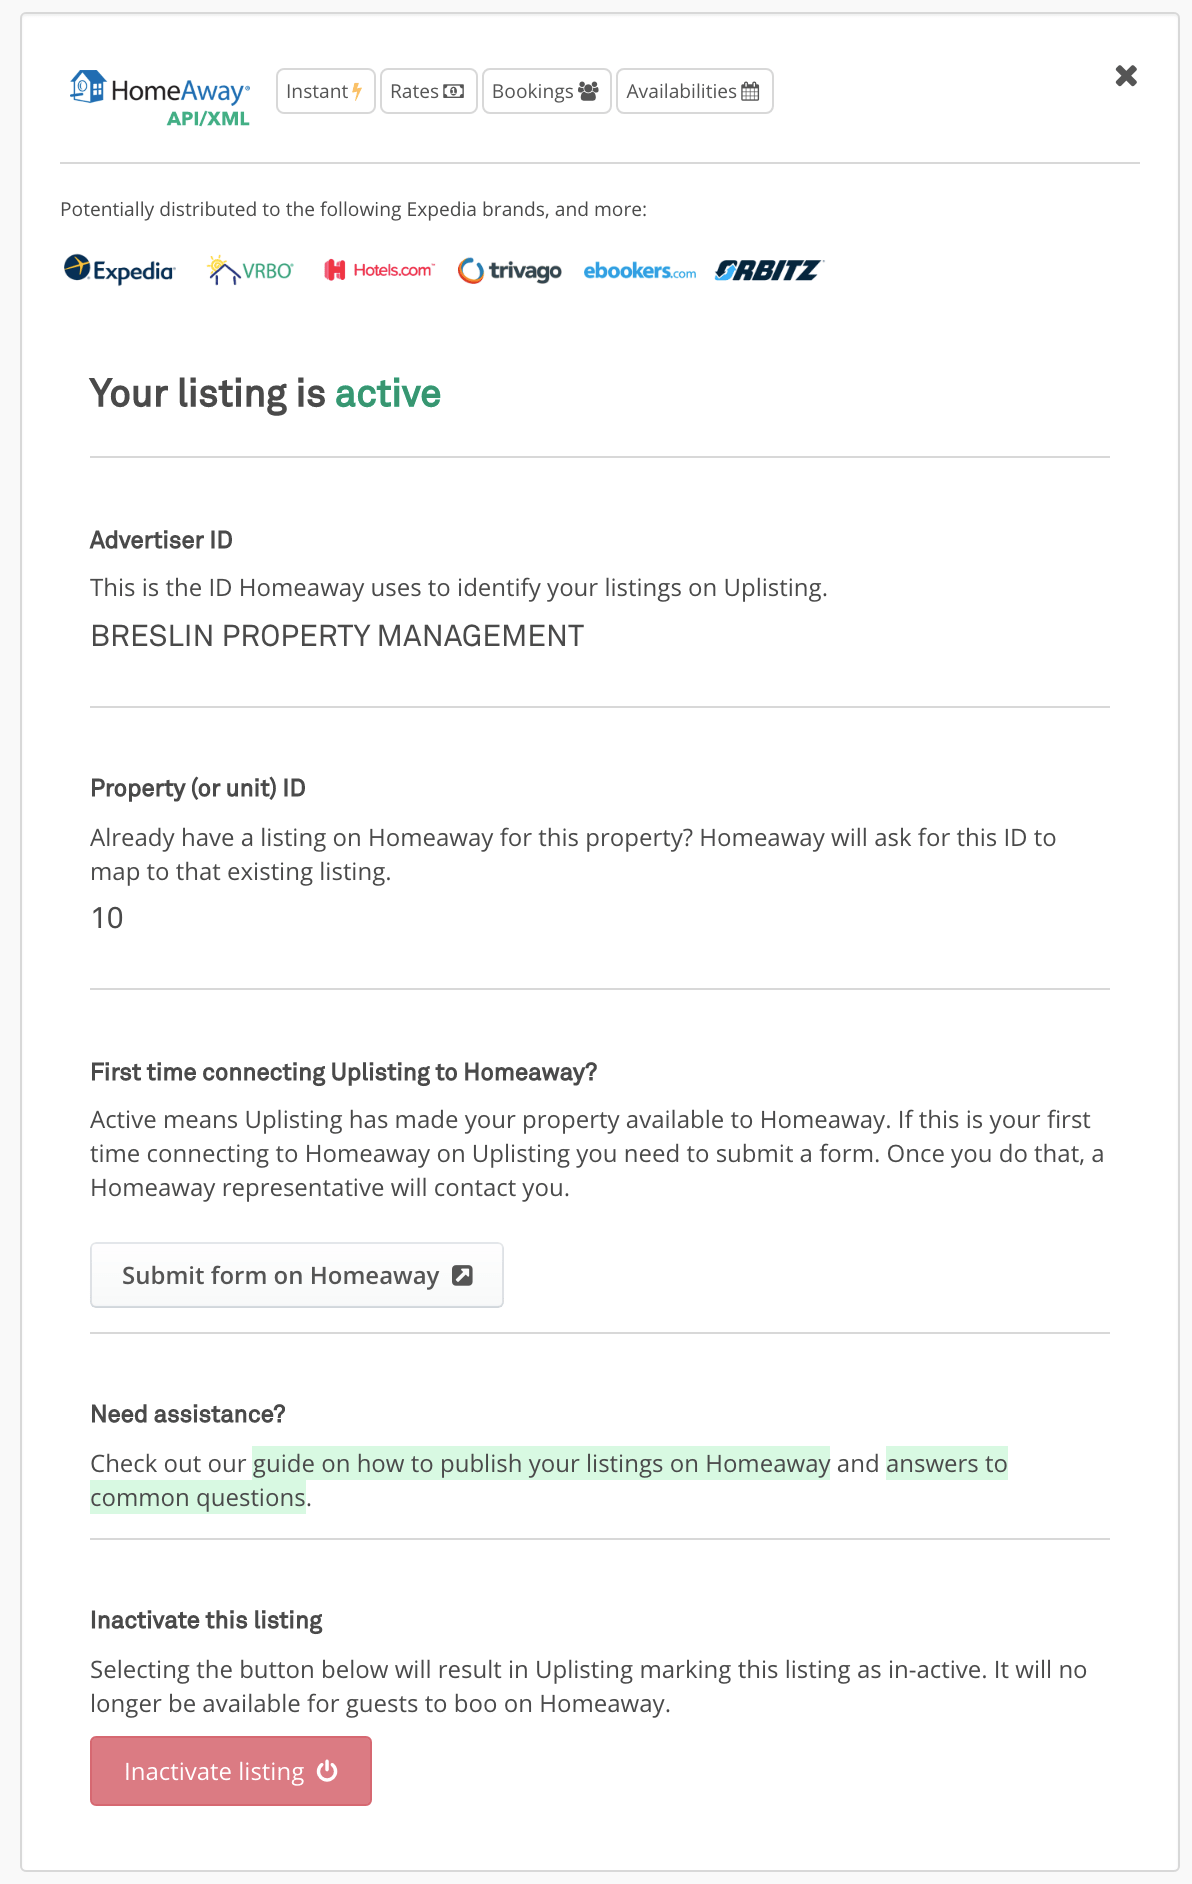This screenshot has height=1884, width=1192.
Task: Click the power icon in Inactivate listing button
Action: click(327, 1771)
